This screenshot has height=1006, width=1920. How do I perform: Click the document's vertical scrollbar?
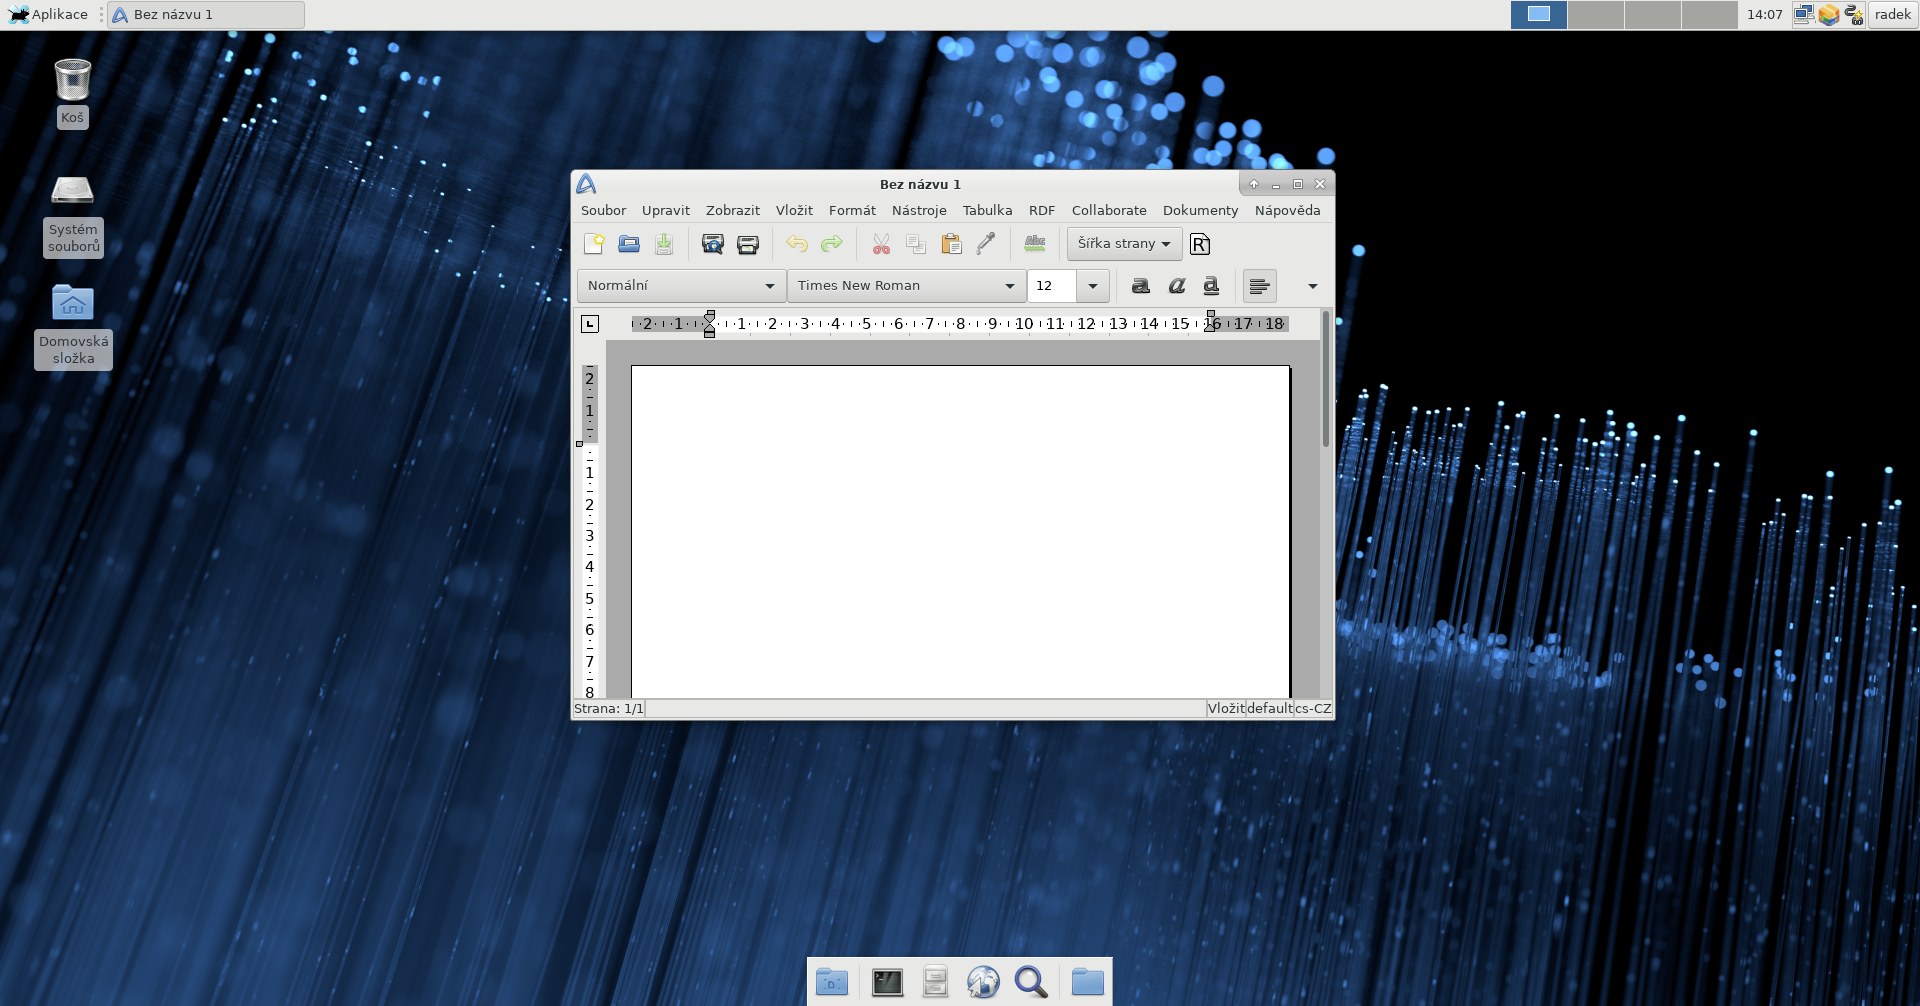1326,380
